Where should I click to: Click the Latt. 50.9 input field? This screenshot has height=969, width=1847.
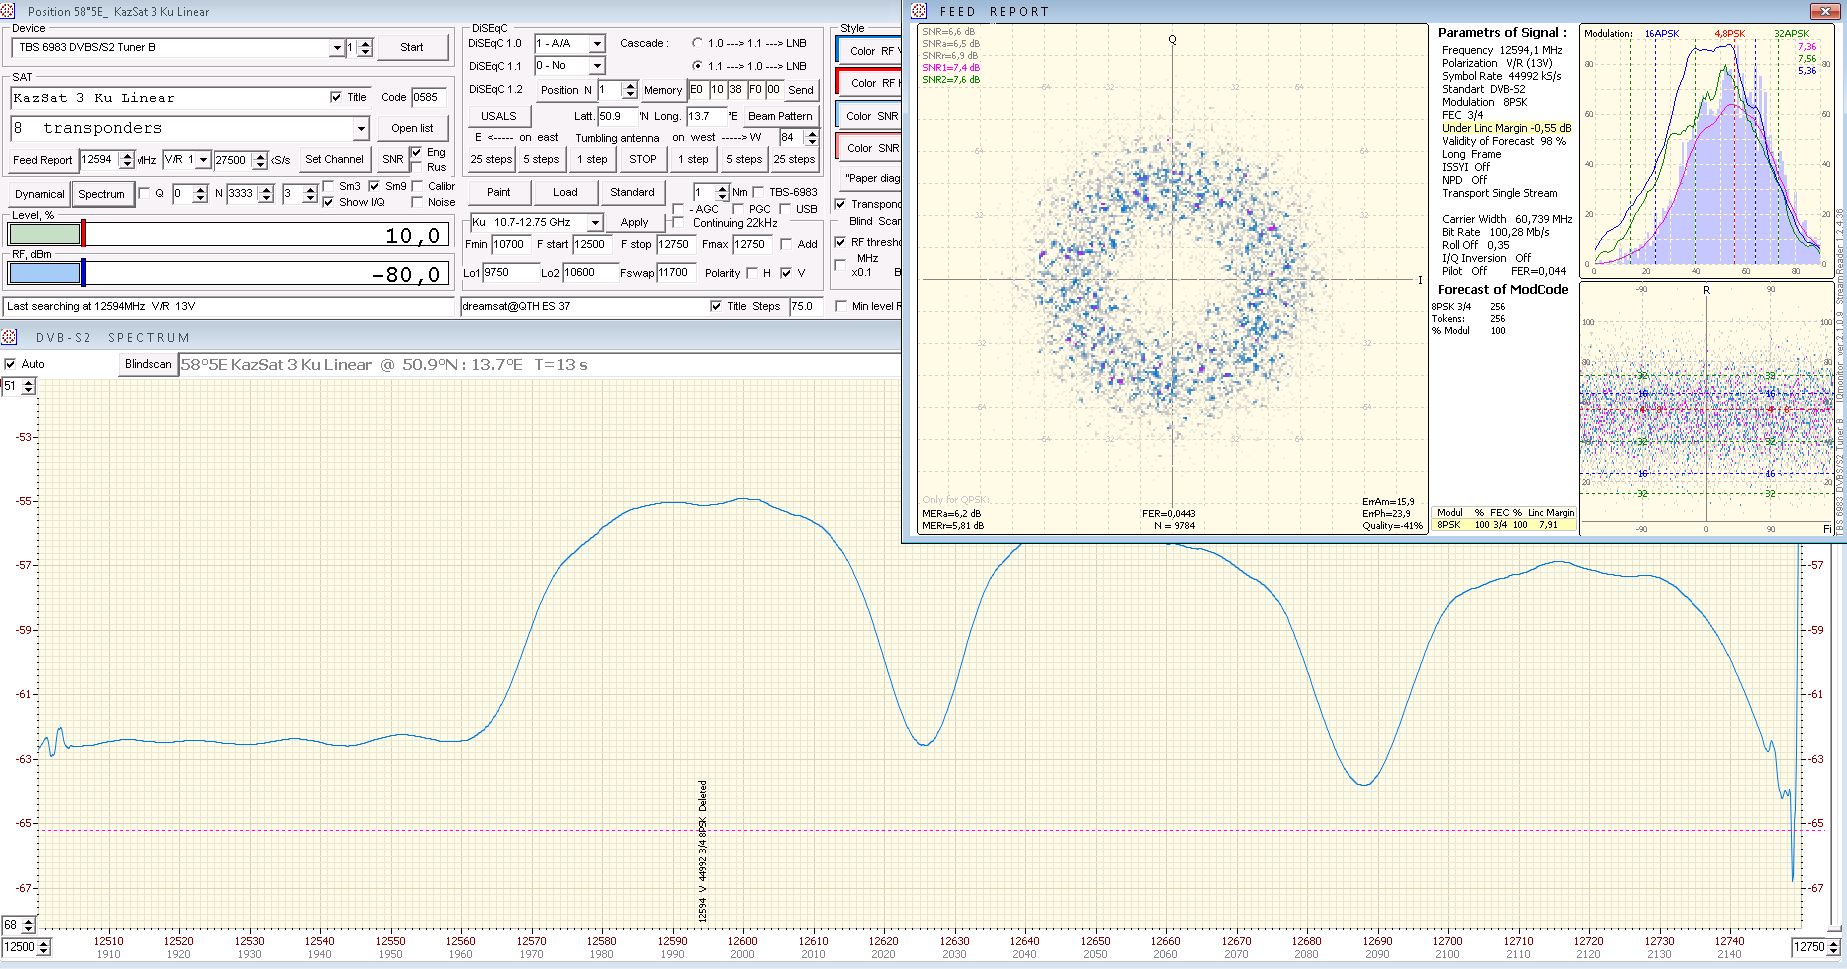pos(618,116)
